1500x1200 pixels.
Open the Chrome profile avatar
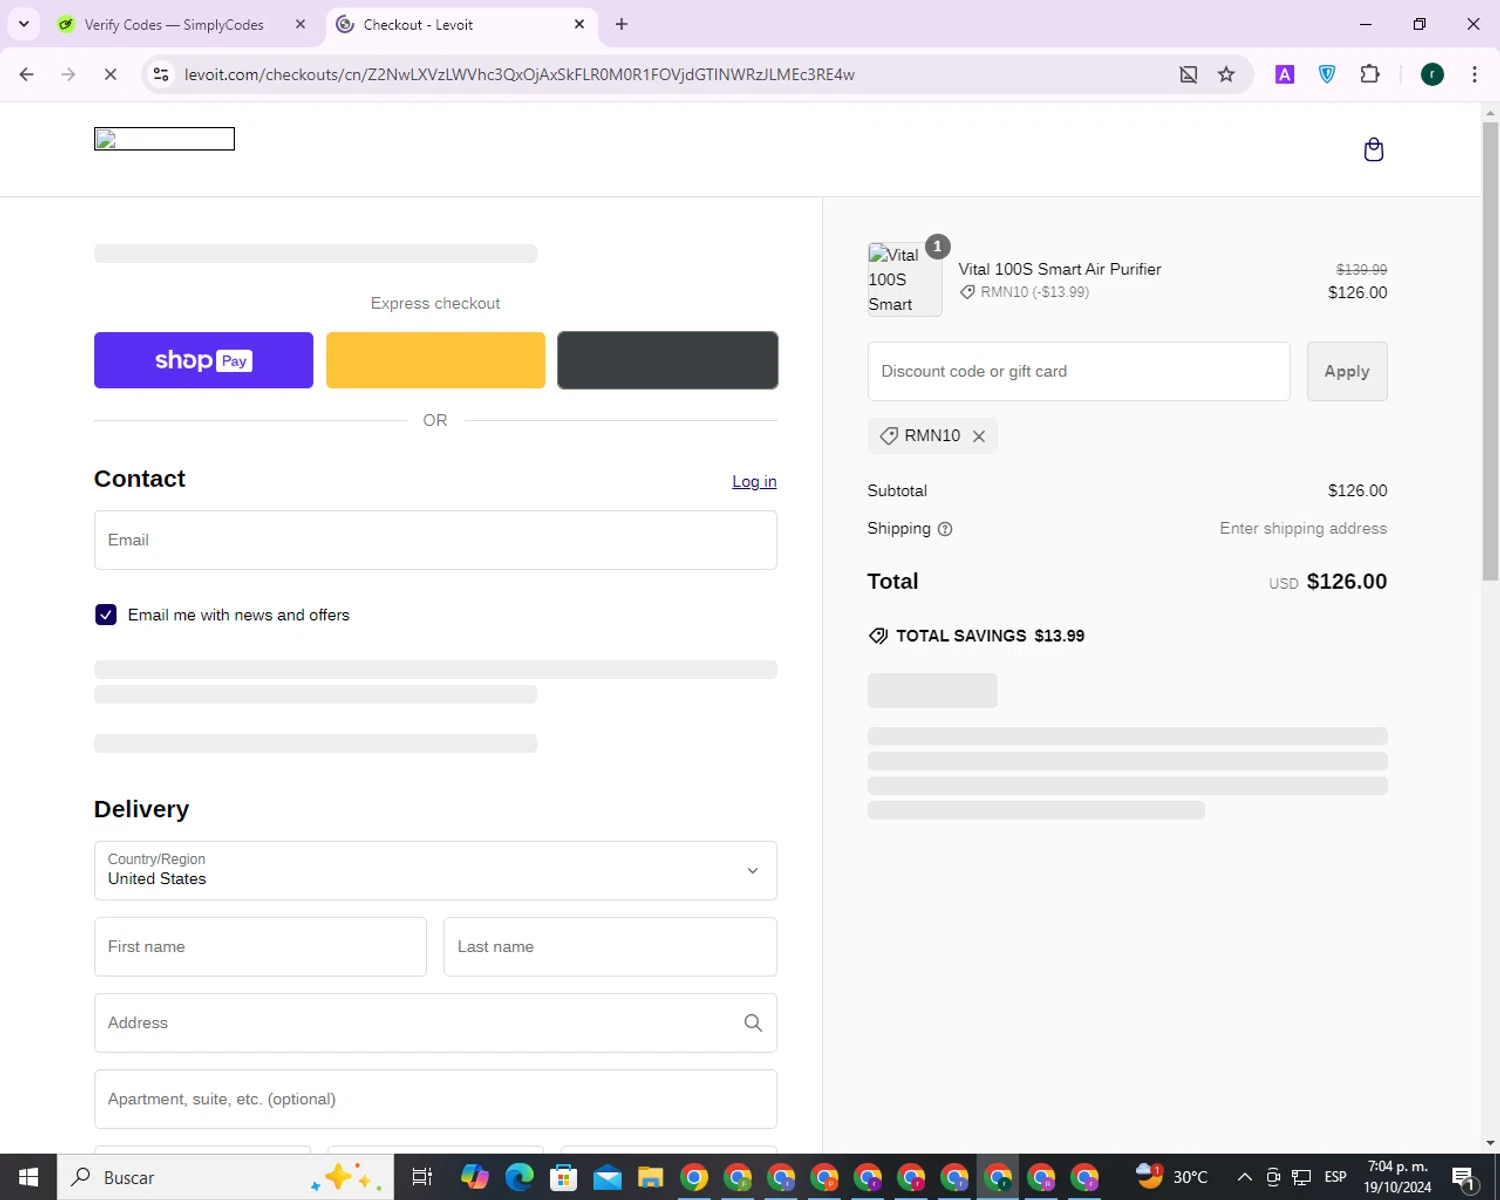click(x=1432, y=74)
